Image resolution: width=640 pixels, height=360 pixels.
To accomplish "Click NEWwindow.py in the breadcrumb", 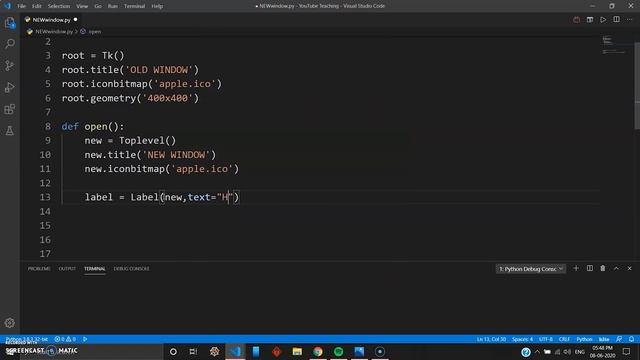I will [x=53, y=31].
